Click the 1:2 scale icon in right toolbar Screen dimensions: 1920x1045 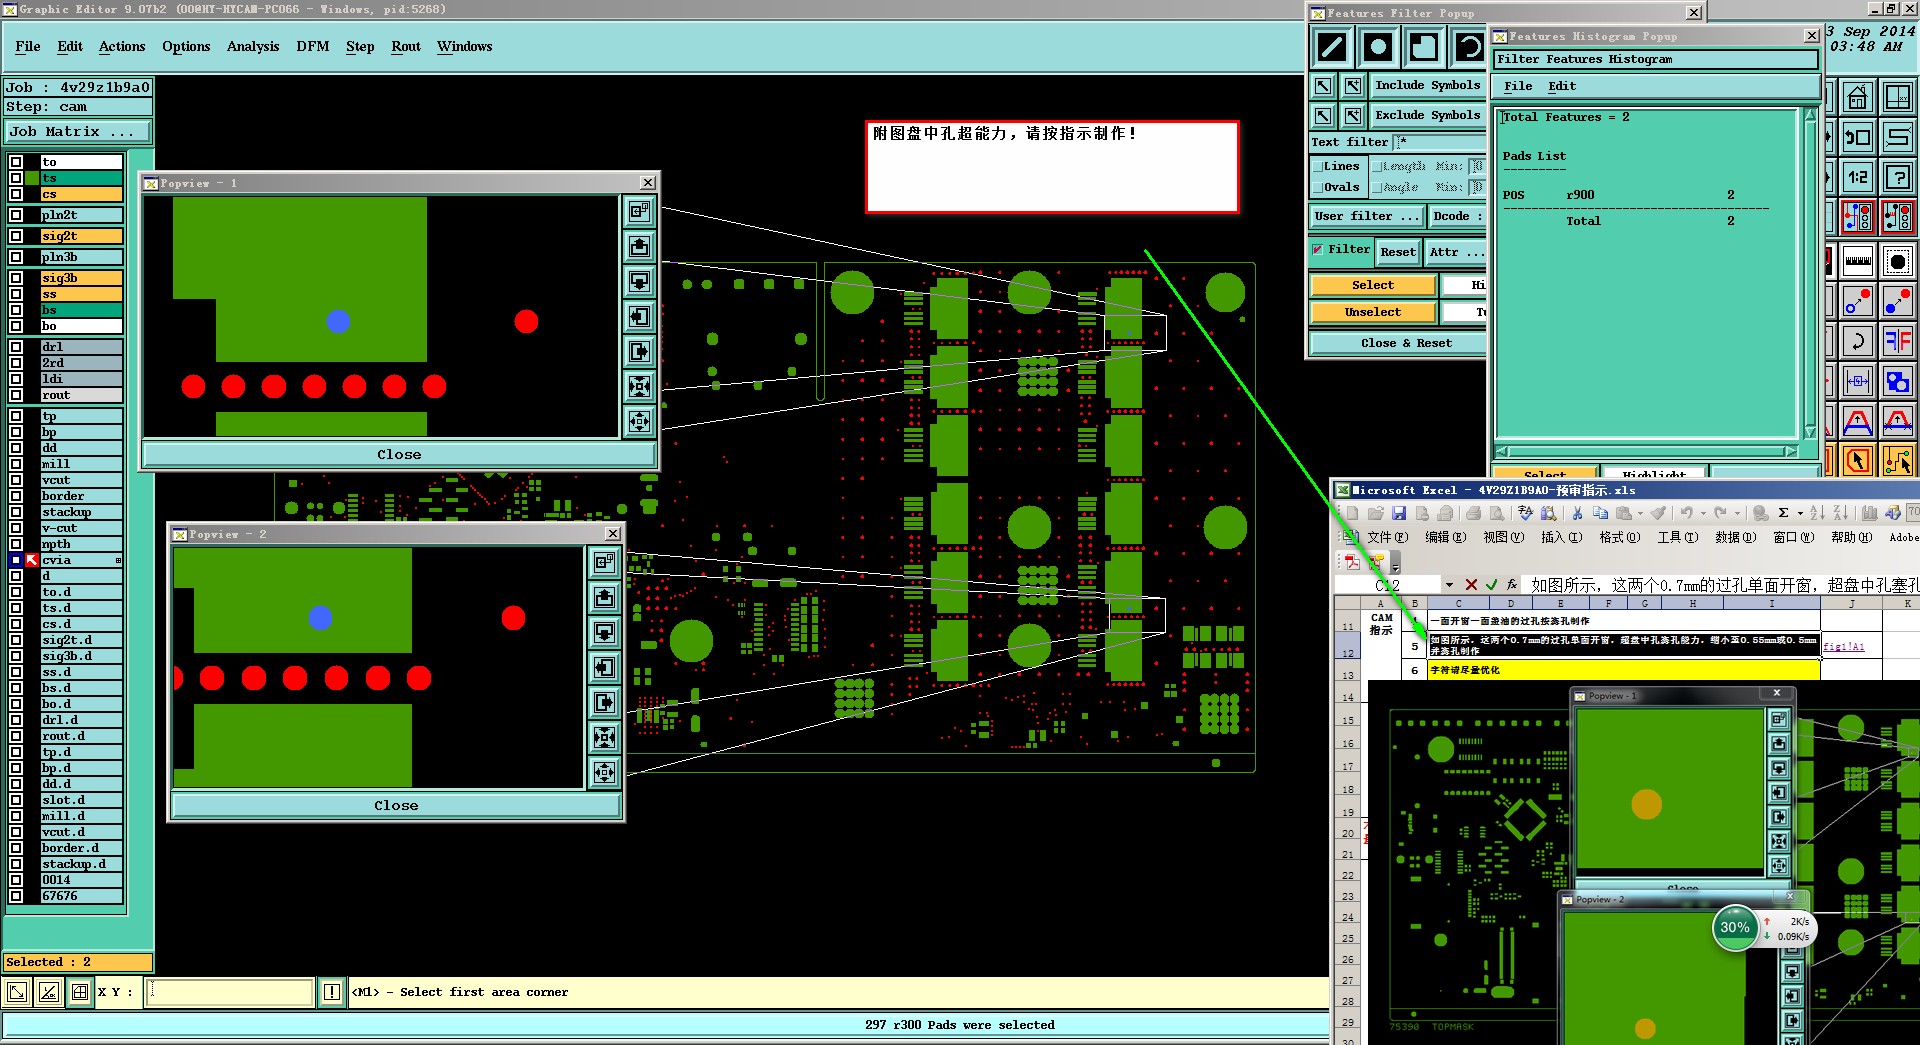1857,177
